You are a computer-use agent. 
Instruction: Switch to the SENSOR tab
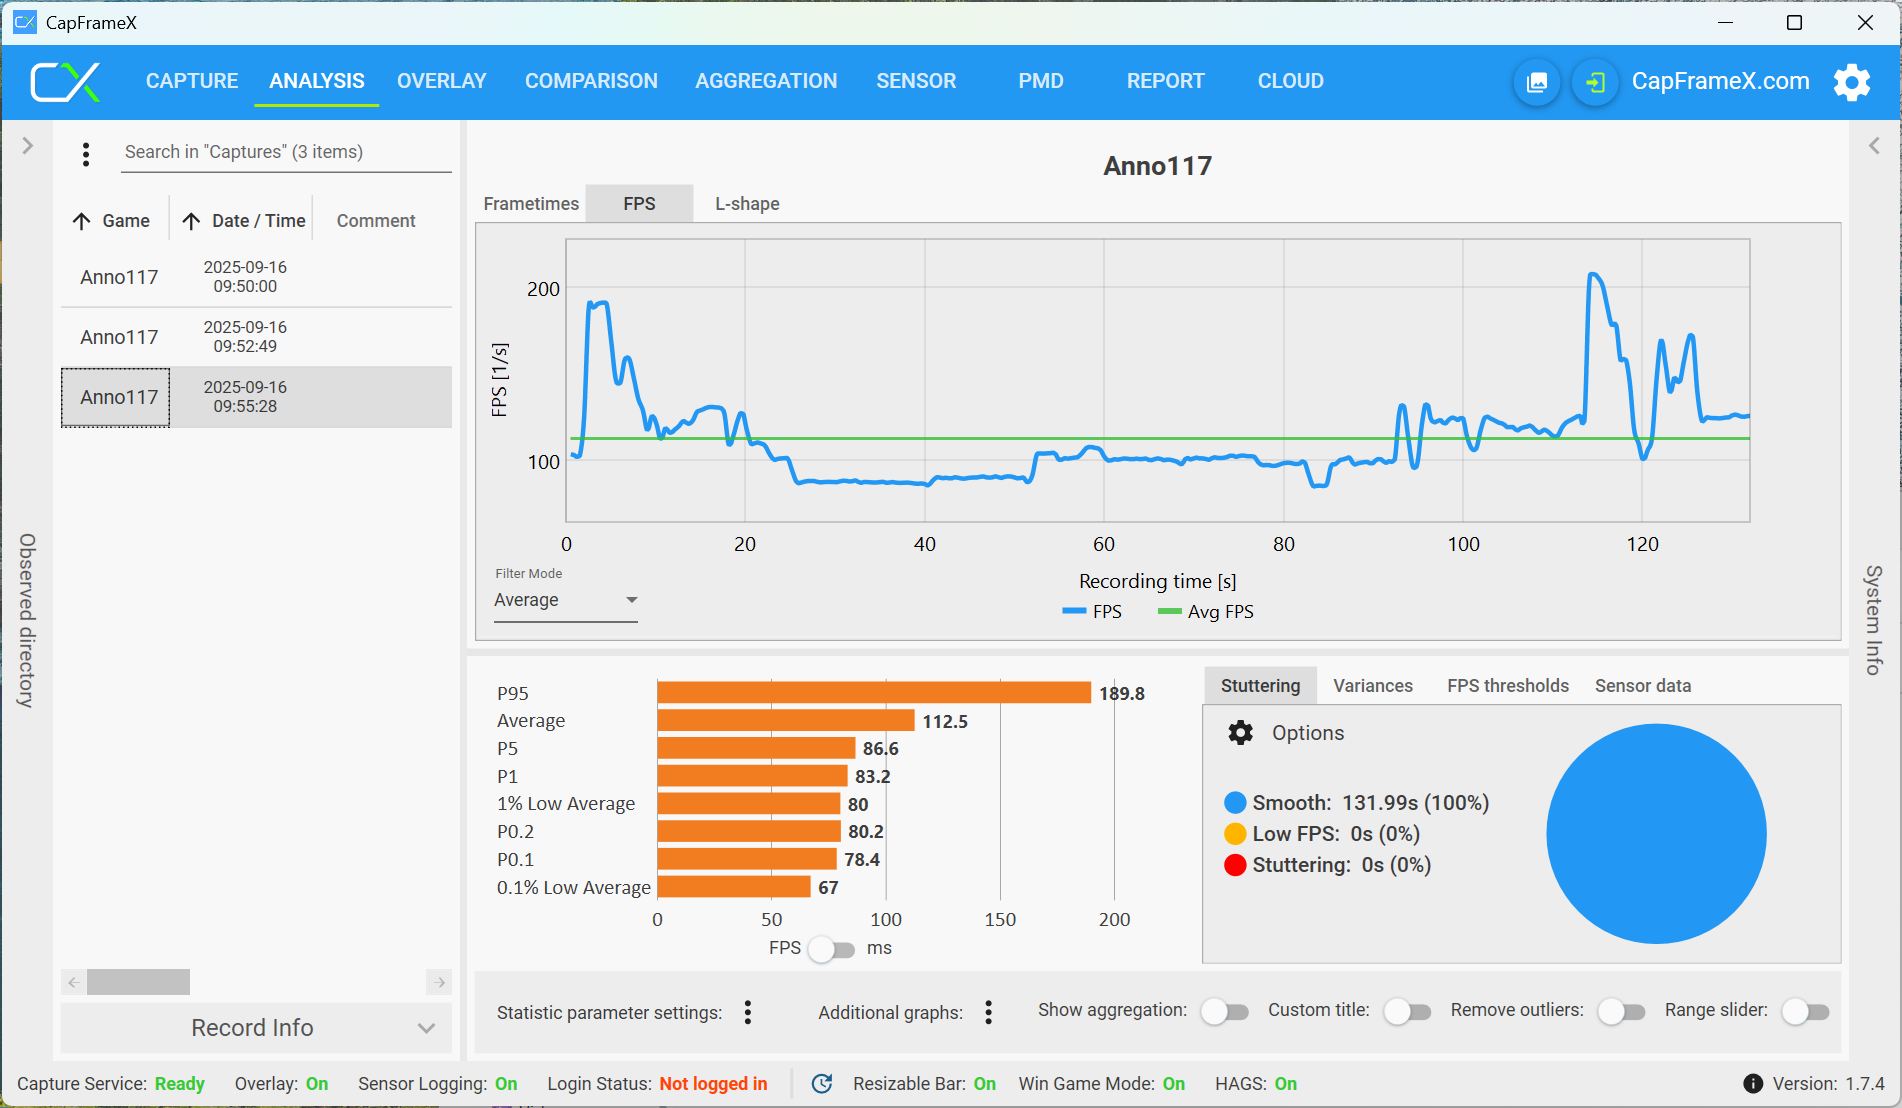click(x=916, y=81)
